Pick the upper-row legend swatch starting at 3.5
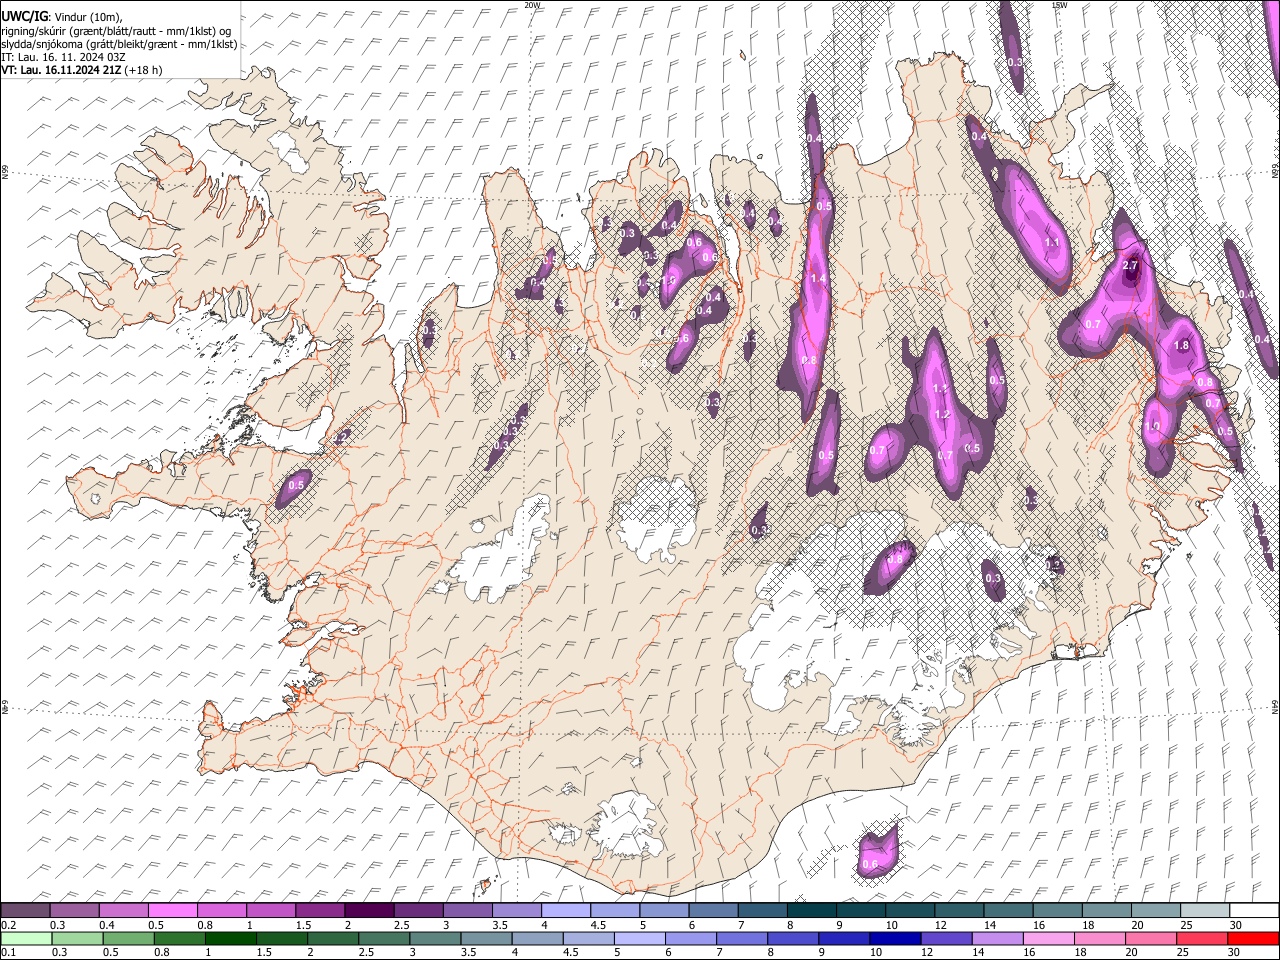This screenshot has height=960, width=1280. point(516,910)
